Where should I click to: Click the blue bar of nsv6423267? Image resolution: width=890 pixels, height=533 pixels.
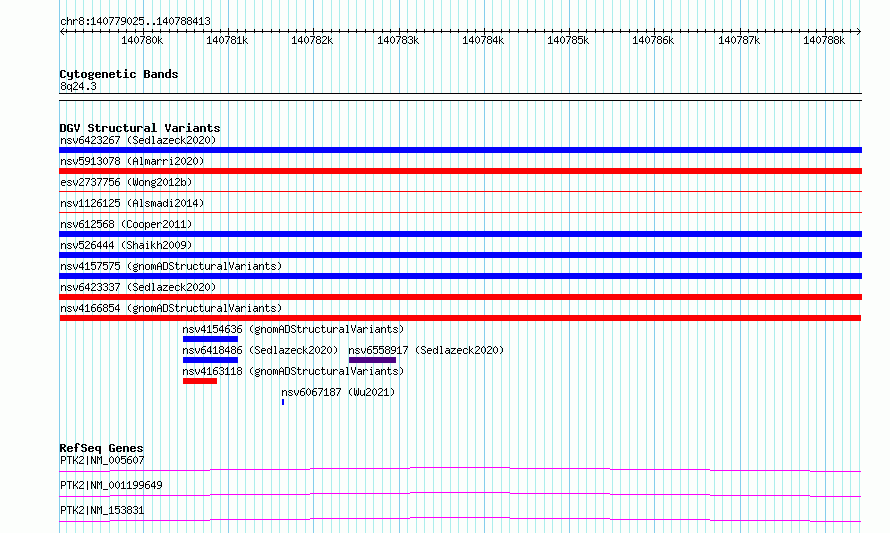460,150
